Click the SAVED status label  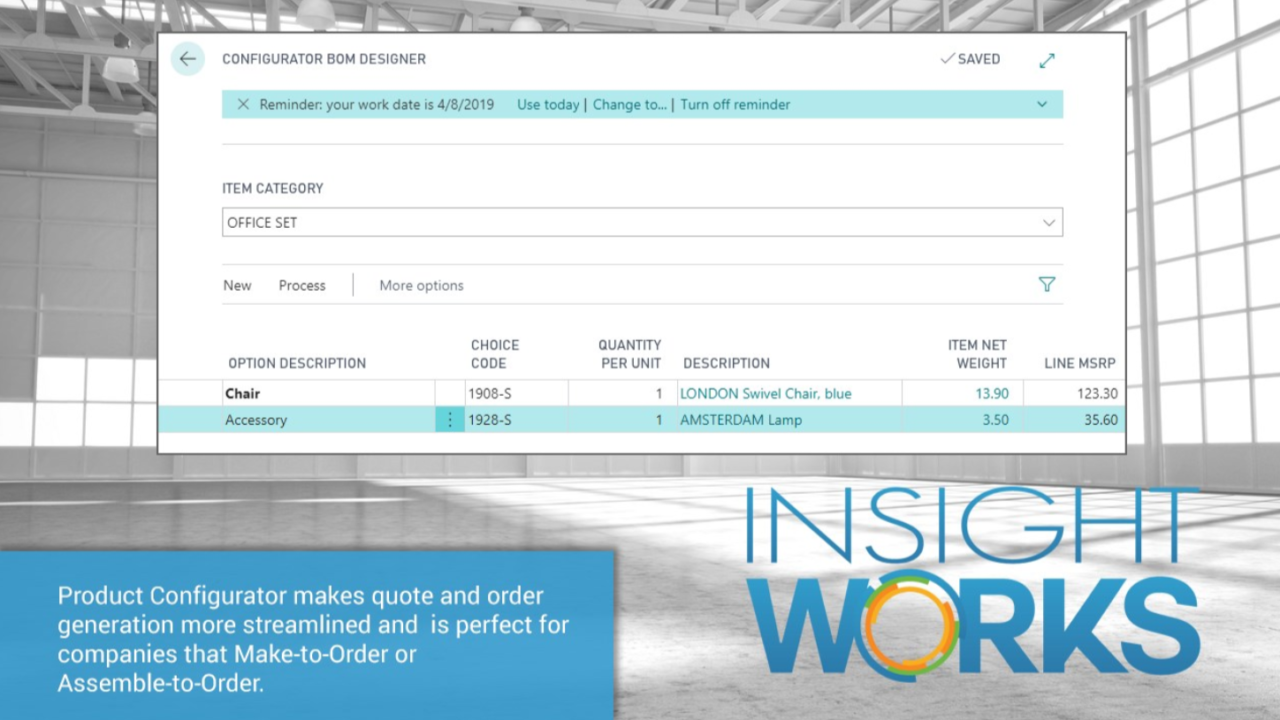tap(978, 59)
